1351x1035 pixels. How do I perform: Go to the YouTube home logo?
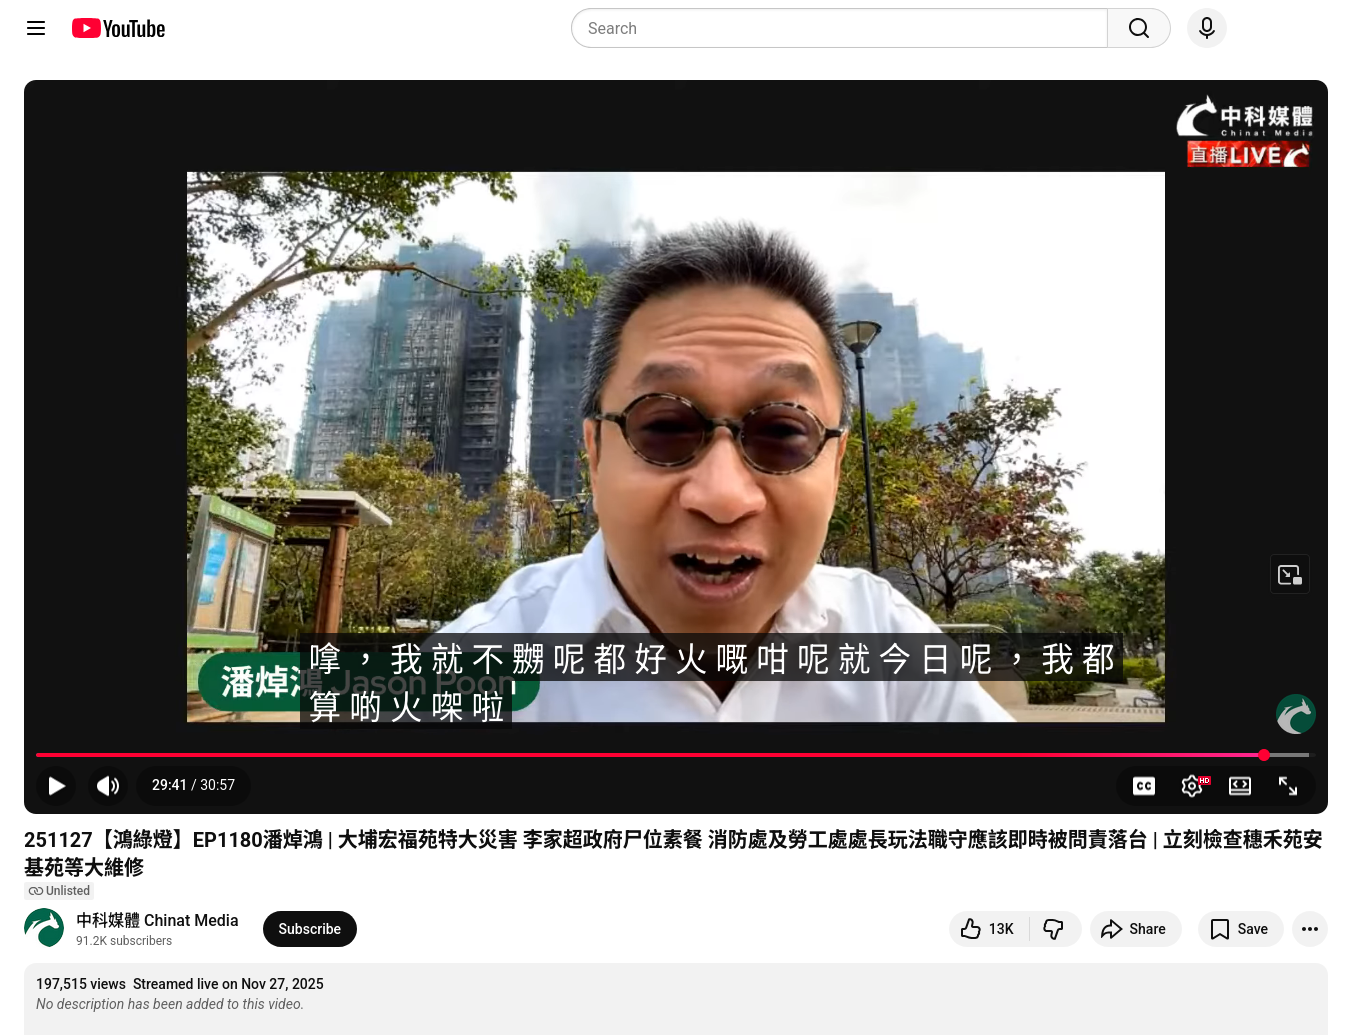(x=118, y=28)
